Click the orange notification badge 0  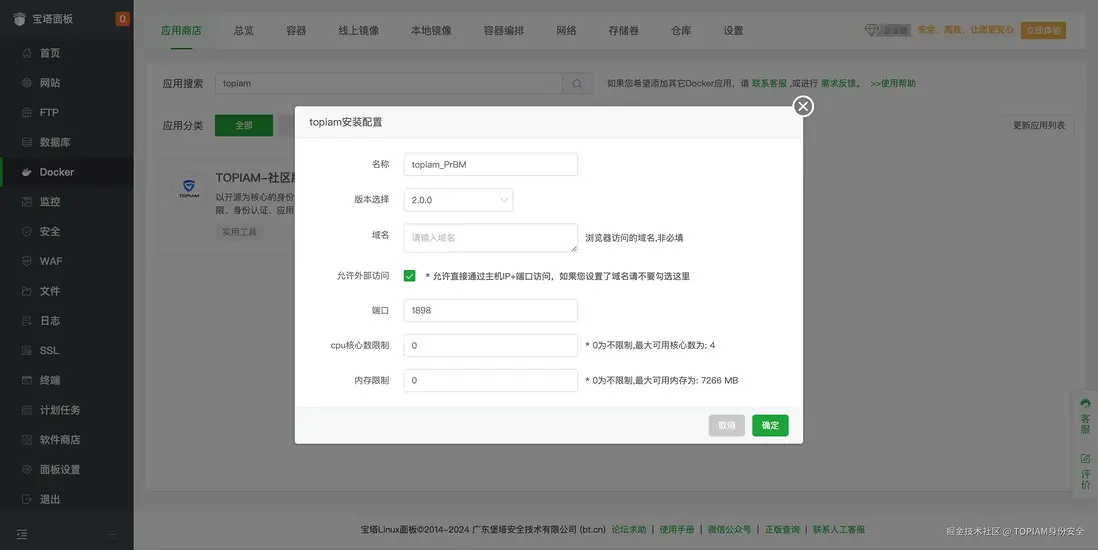123,19
